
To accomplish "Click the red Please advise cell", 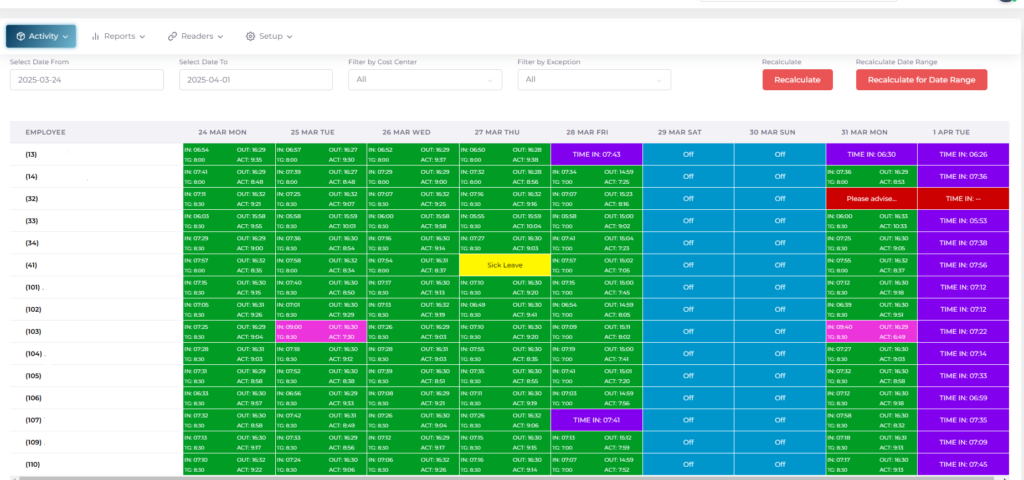I will 871,199.
